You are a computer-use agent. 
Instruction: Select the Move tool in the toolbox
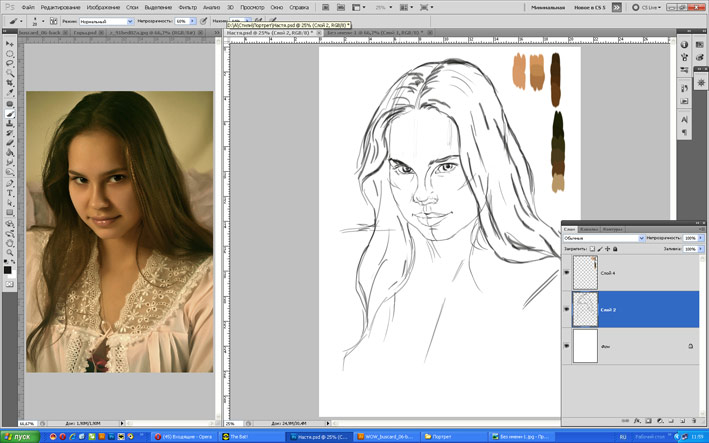[10, 44]
